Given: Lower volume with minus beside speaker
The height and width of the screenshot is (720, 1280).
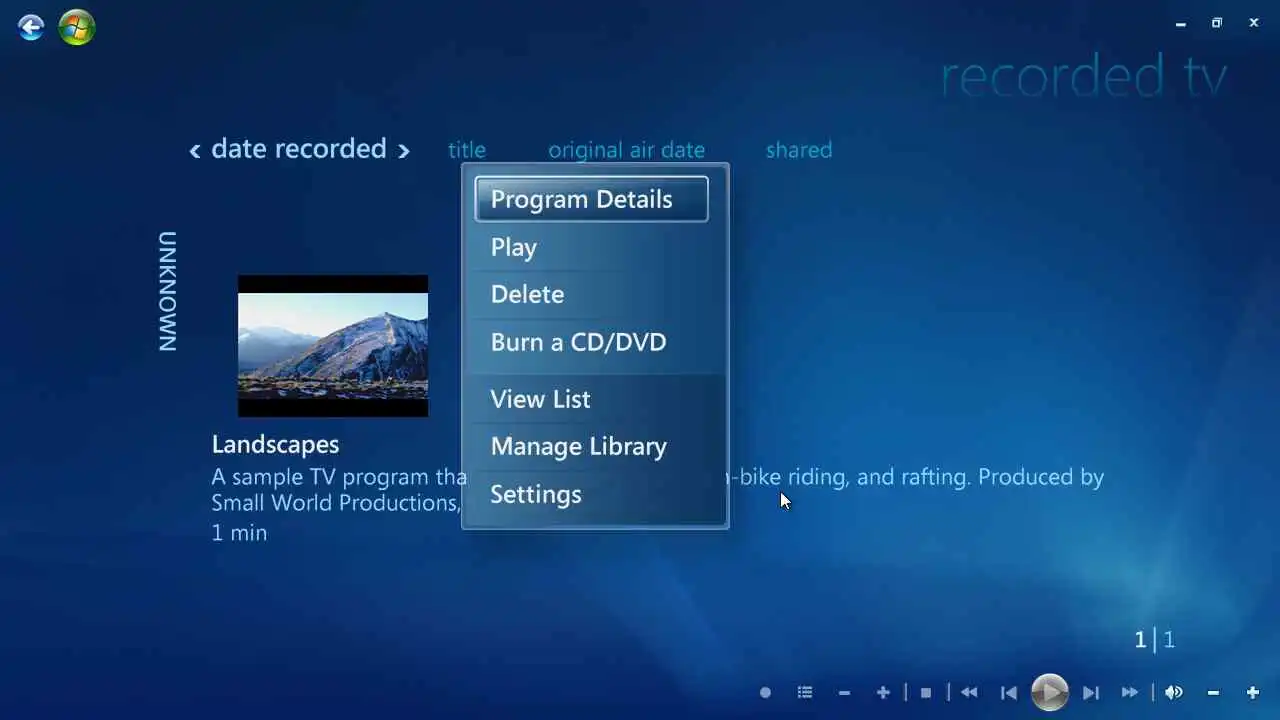Looking at the screenshot, I should click(x=1213, y=692).
